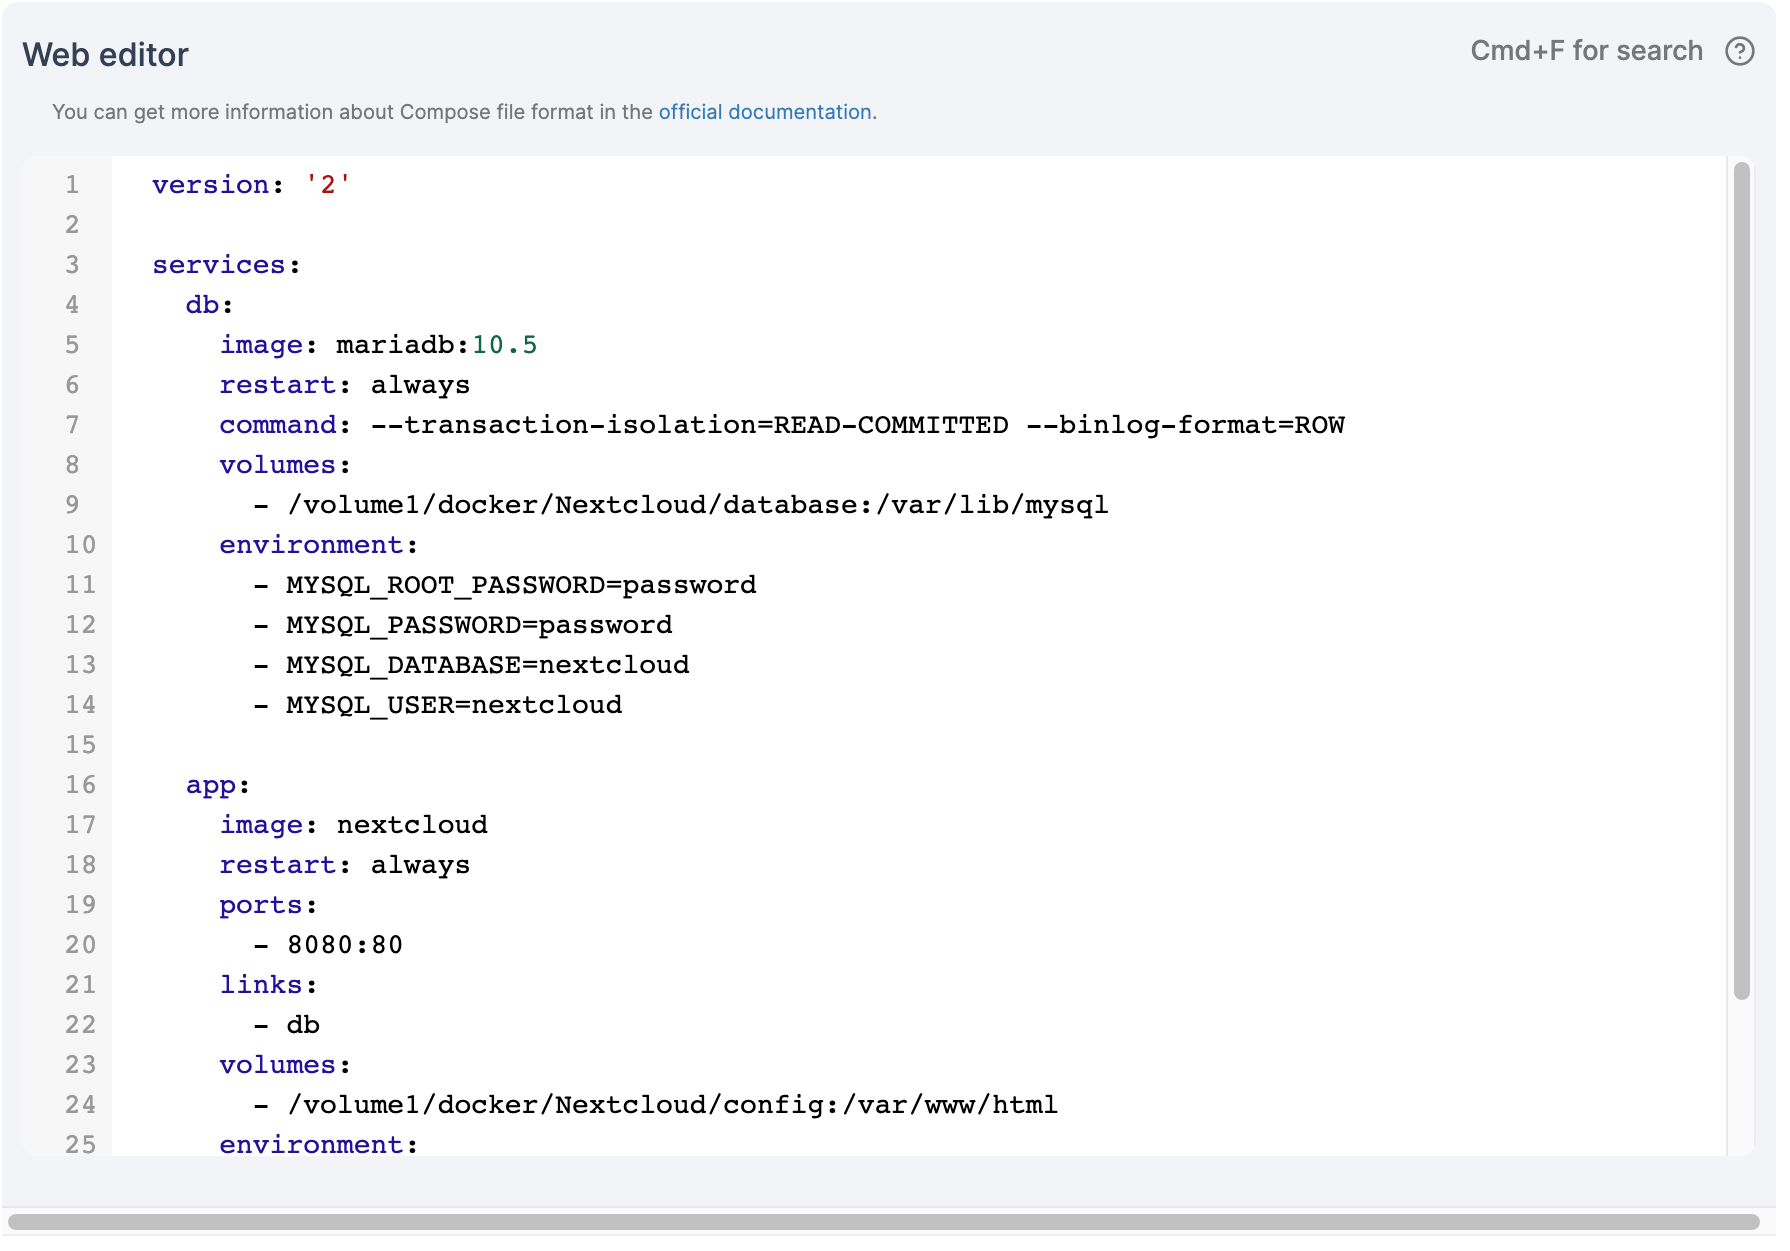
Task: Click on MYSQL_ROOT_PASSWORD=password entry
Action: pyautogui.click(x=520, y=585)
